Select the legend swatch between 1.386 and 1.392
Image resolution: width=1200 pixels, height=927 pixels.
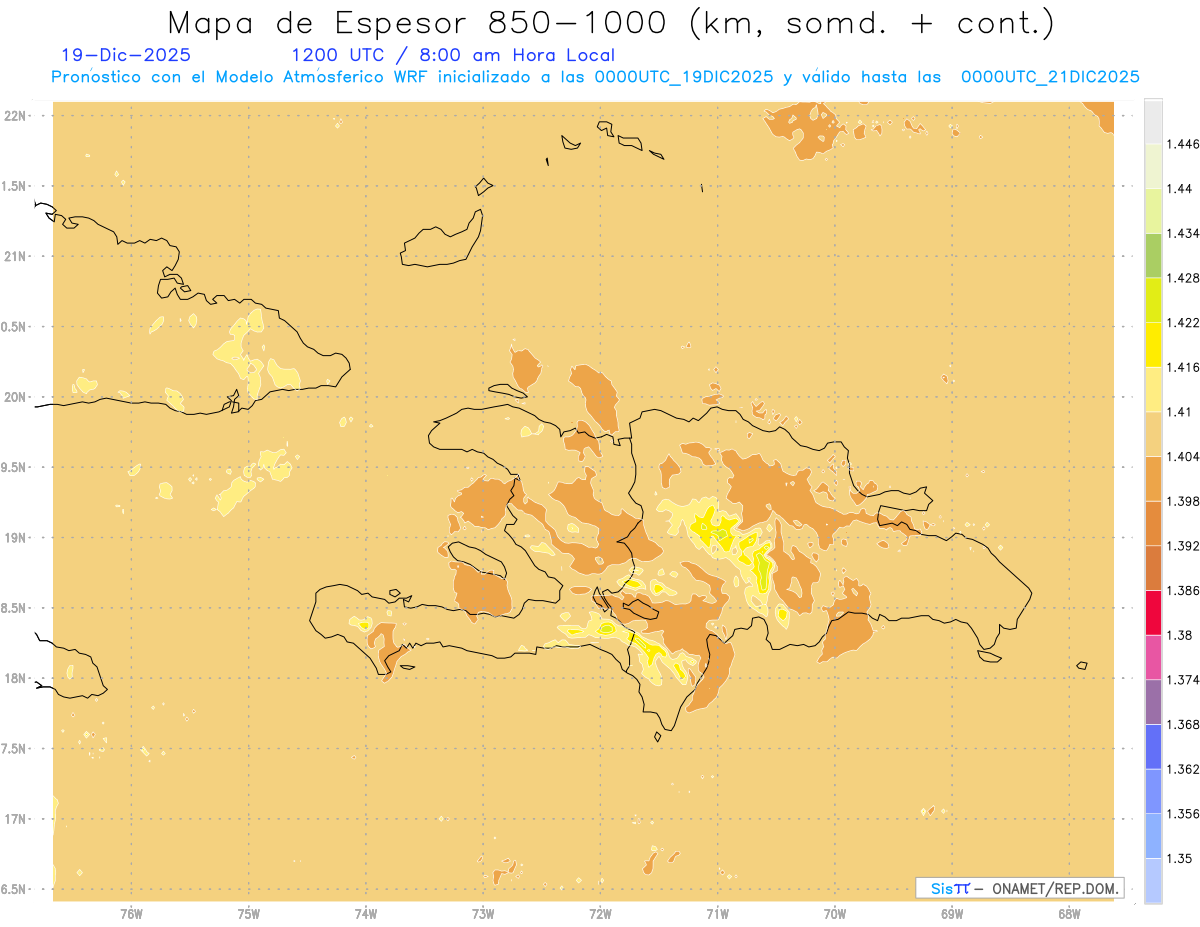[1153, 568]
